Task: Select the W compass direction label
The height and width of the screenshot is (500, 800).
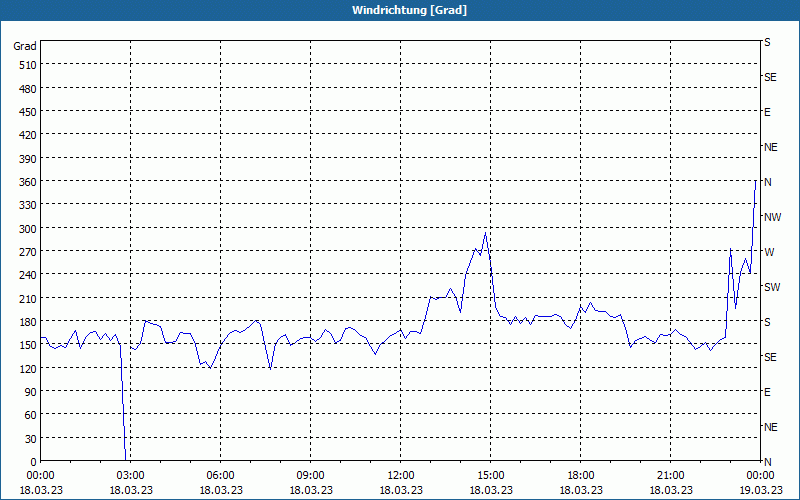Action: pos(769,252)
